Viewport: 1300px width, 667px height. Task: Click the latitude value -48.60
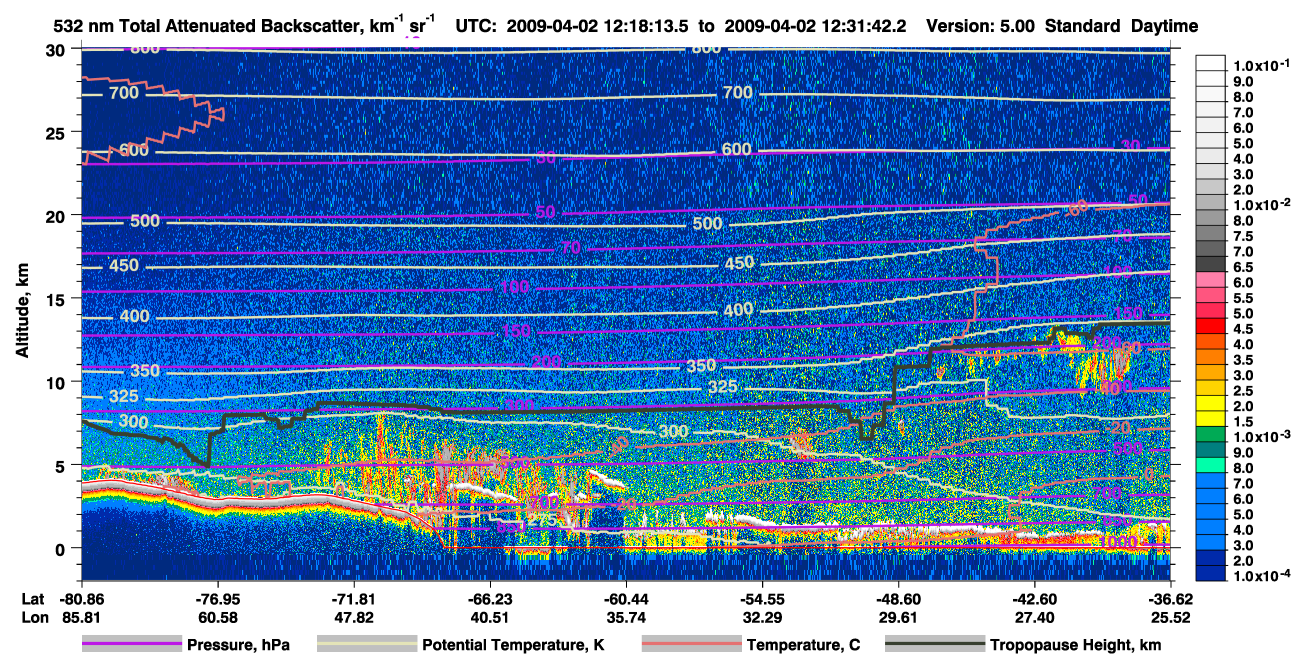pyautogui.click(x=898, y=599)
